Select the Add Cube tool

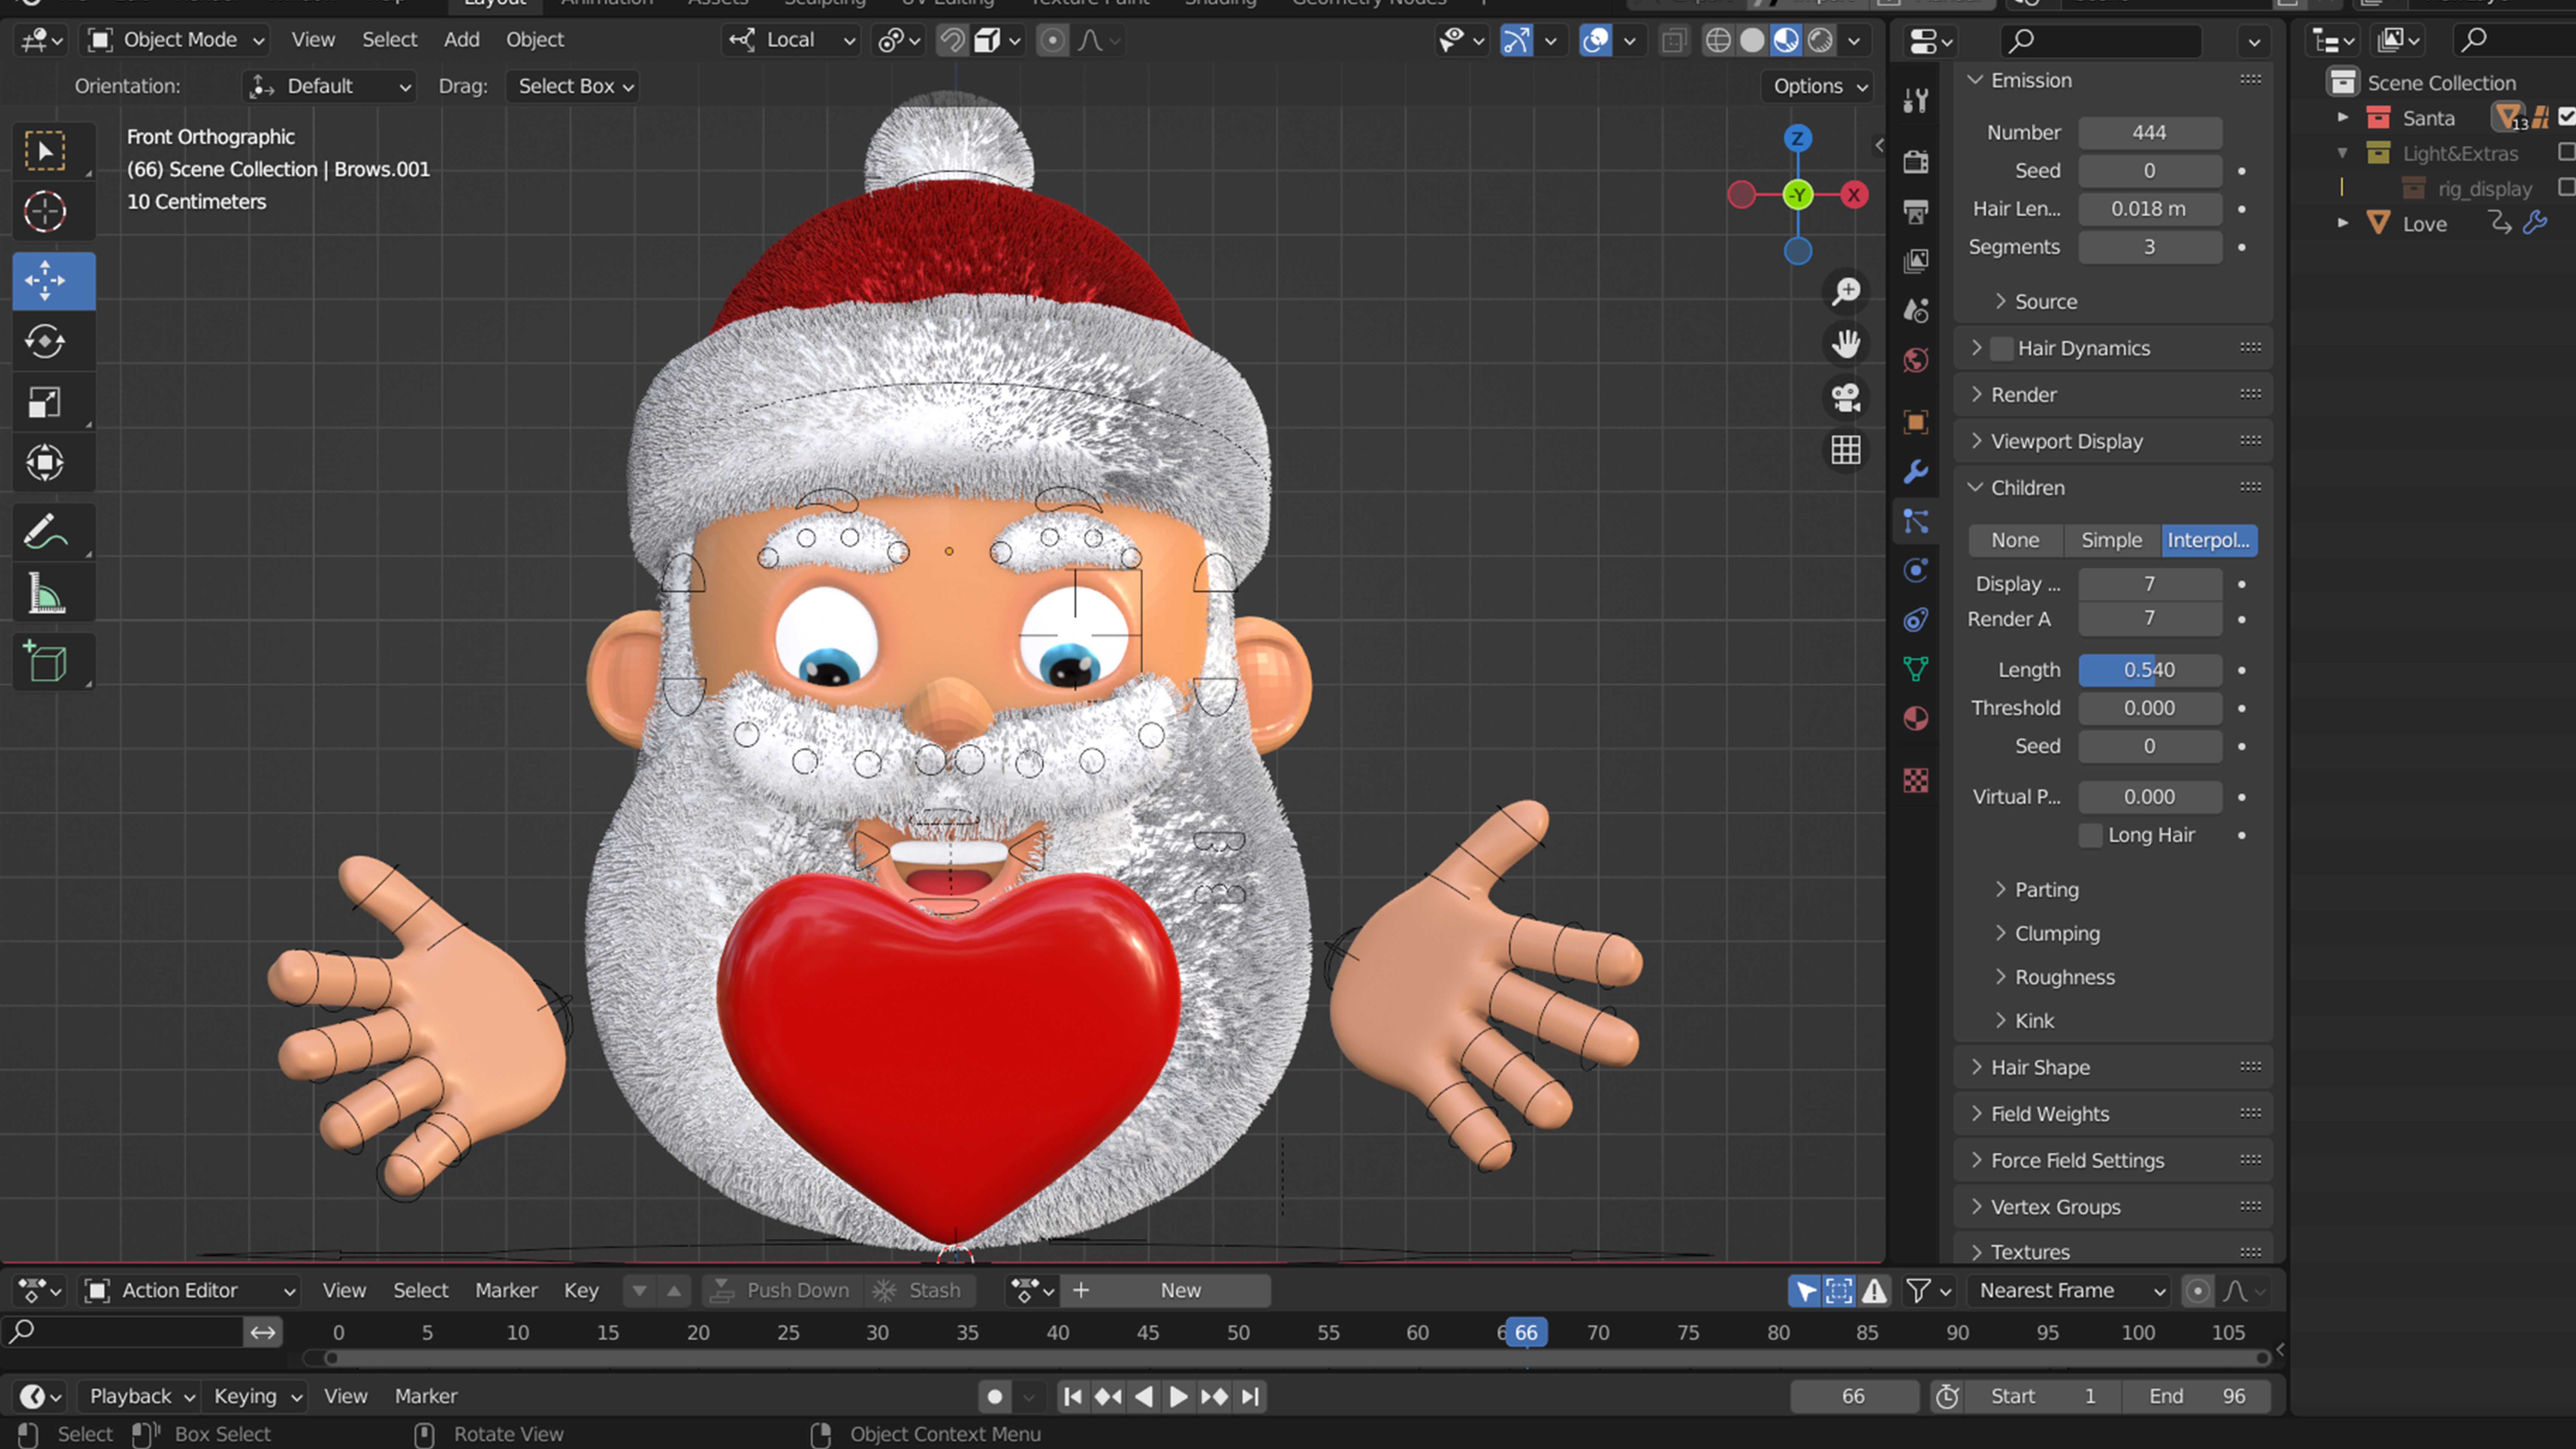[45, 662]
